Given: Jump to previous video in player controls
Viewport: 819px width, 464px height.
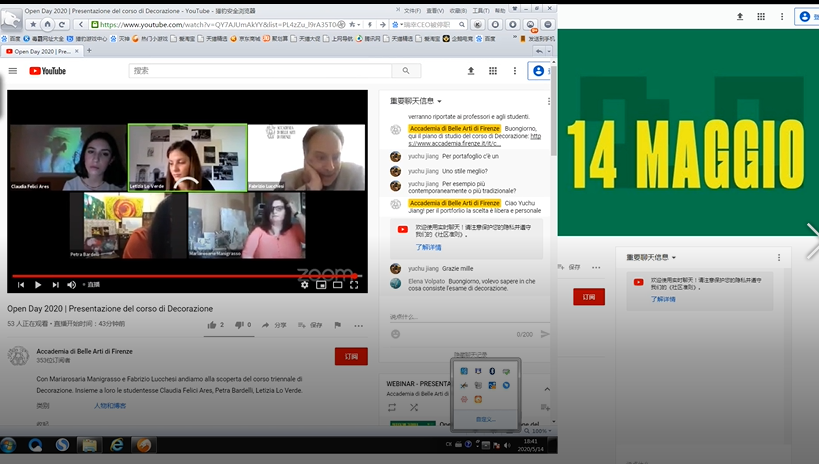Looking at the screenshot, I should tap(21, 285).
